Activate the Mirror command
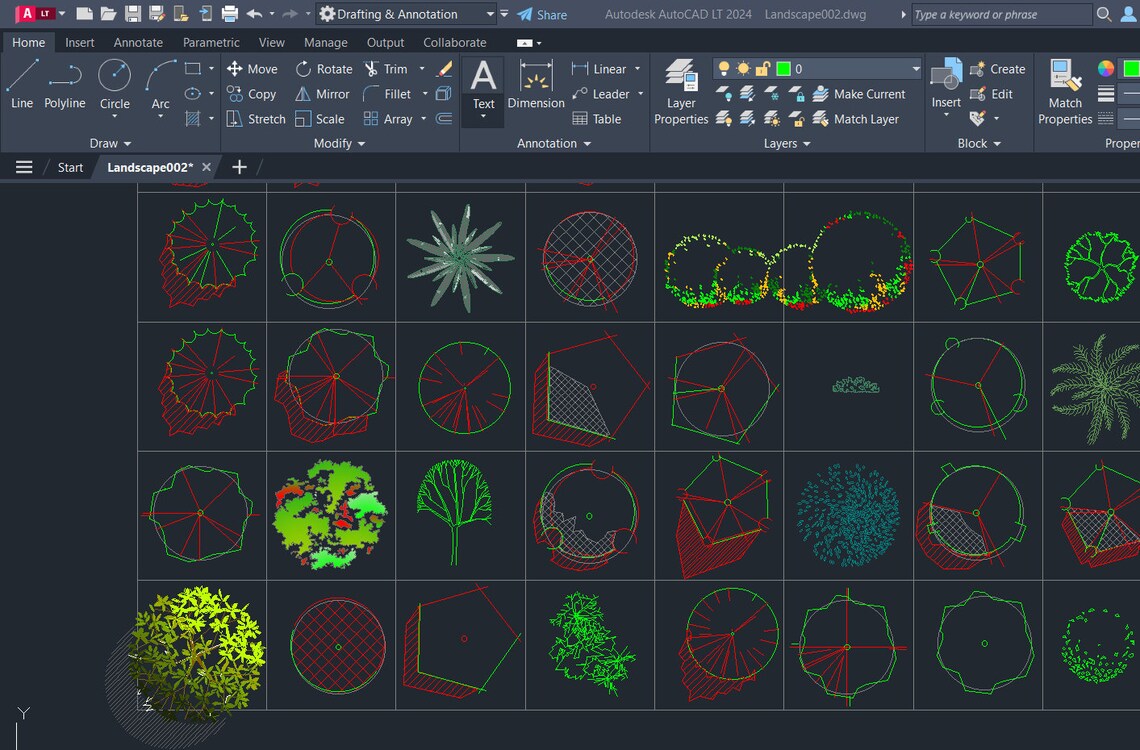Screen dimensions: 1140x750 click(322, 93)
